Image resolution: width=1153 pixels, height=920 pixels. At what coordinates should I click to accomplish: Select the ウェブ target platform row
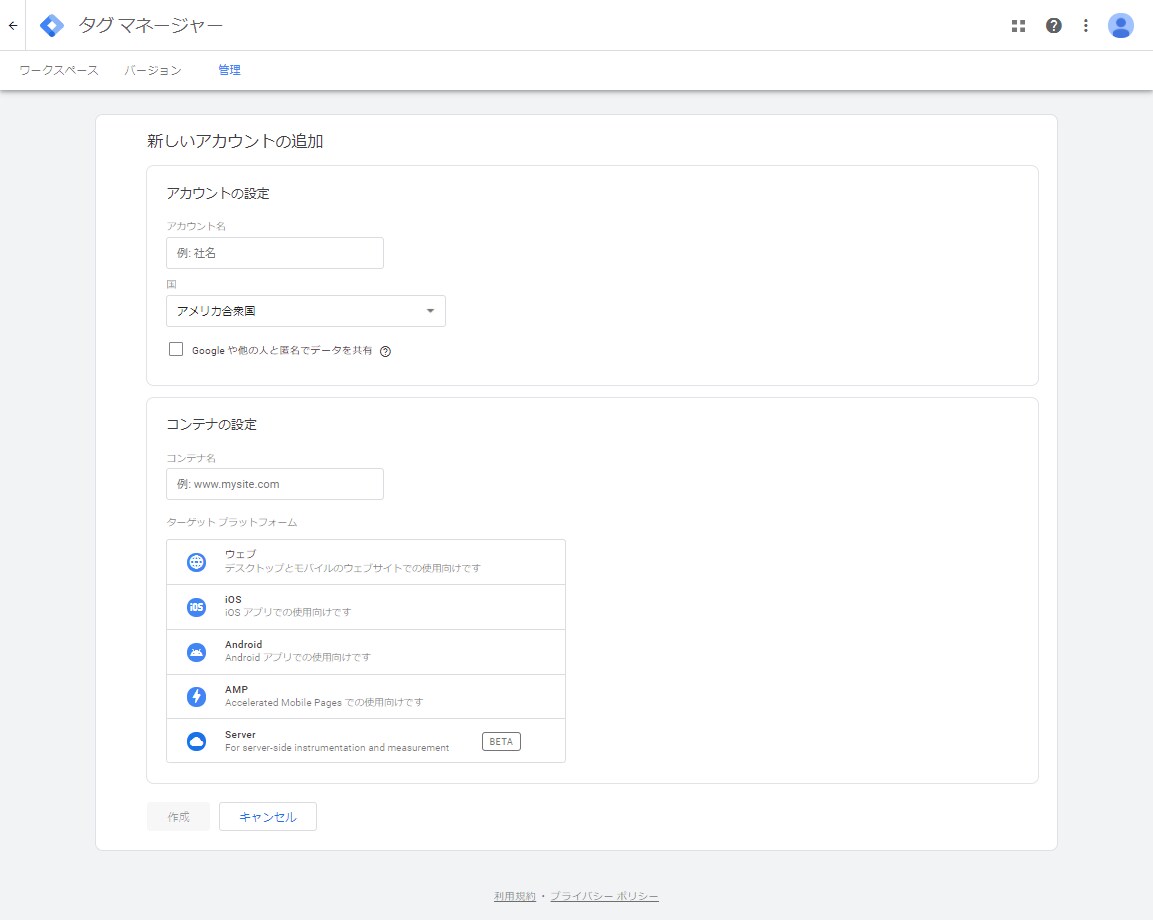coord(366,563)
